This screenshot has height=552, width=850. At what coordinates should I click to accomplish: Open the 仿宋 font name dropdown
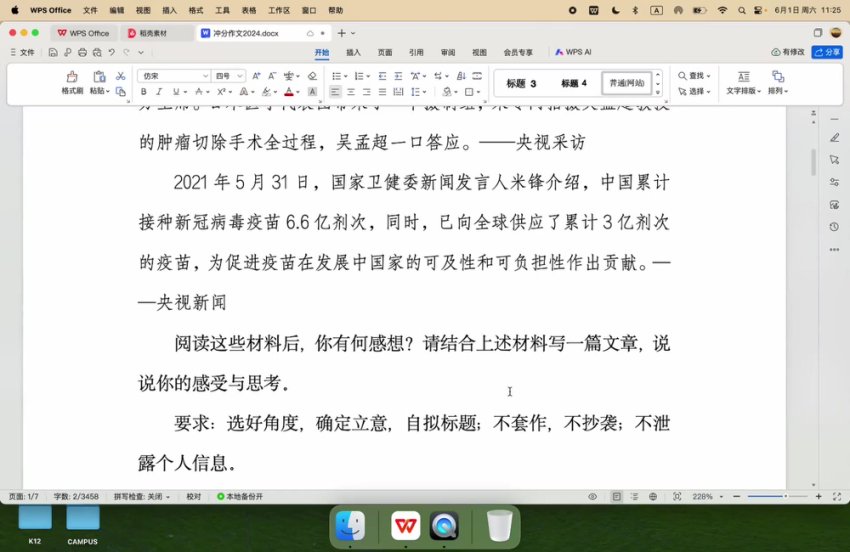174,76
